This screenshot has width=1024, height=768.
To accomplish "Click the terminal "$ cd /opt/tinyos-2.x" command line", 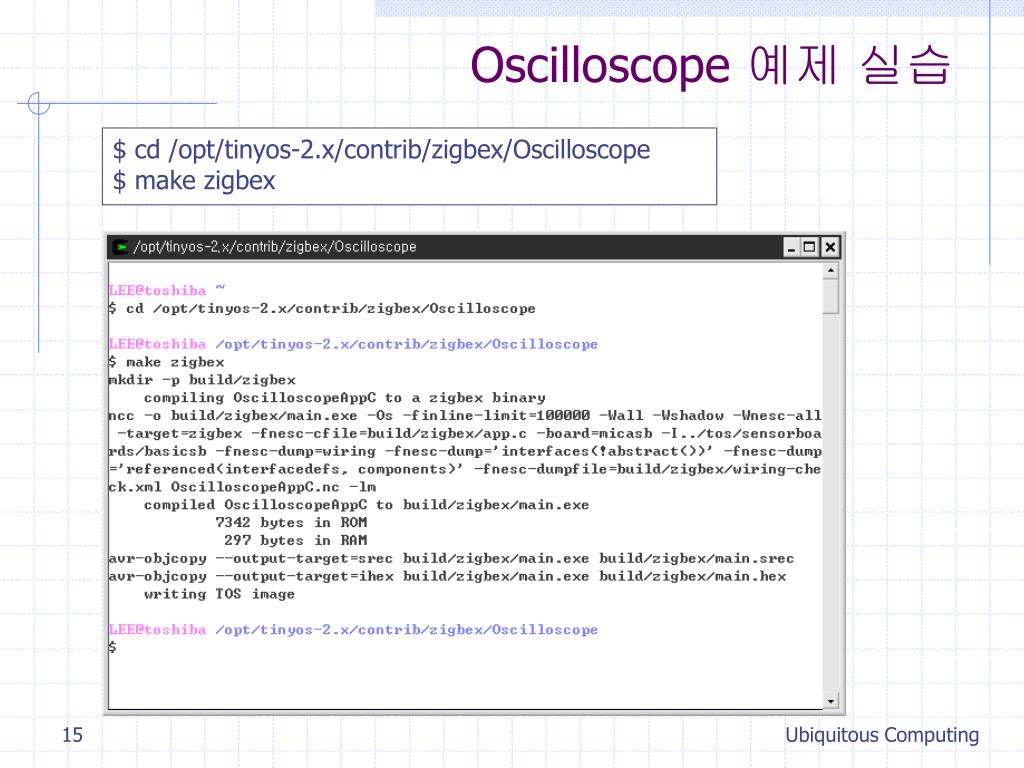I will click(322, 308).
